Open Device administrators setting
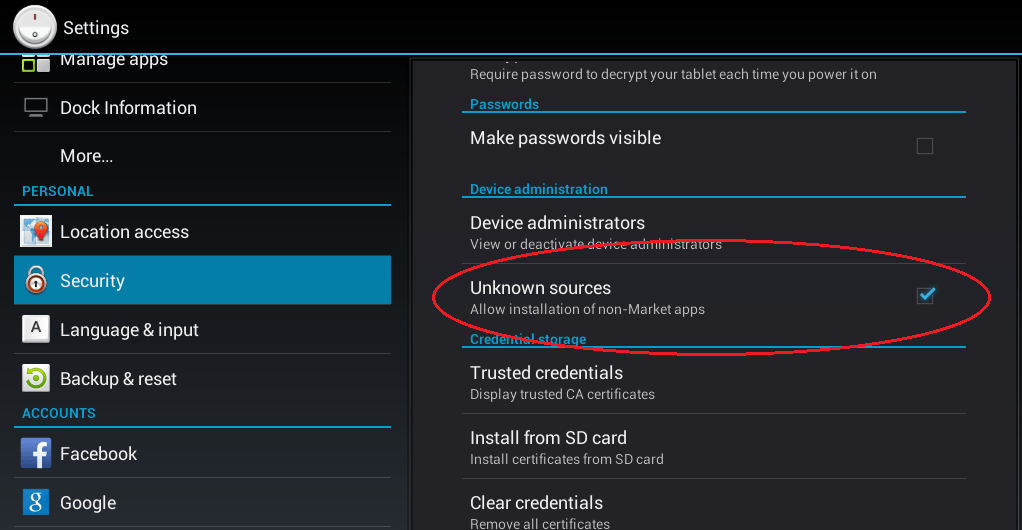This screenshot has height=530, width=1022. click(714, 231)
